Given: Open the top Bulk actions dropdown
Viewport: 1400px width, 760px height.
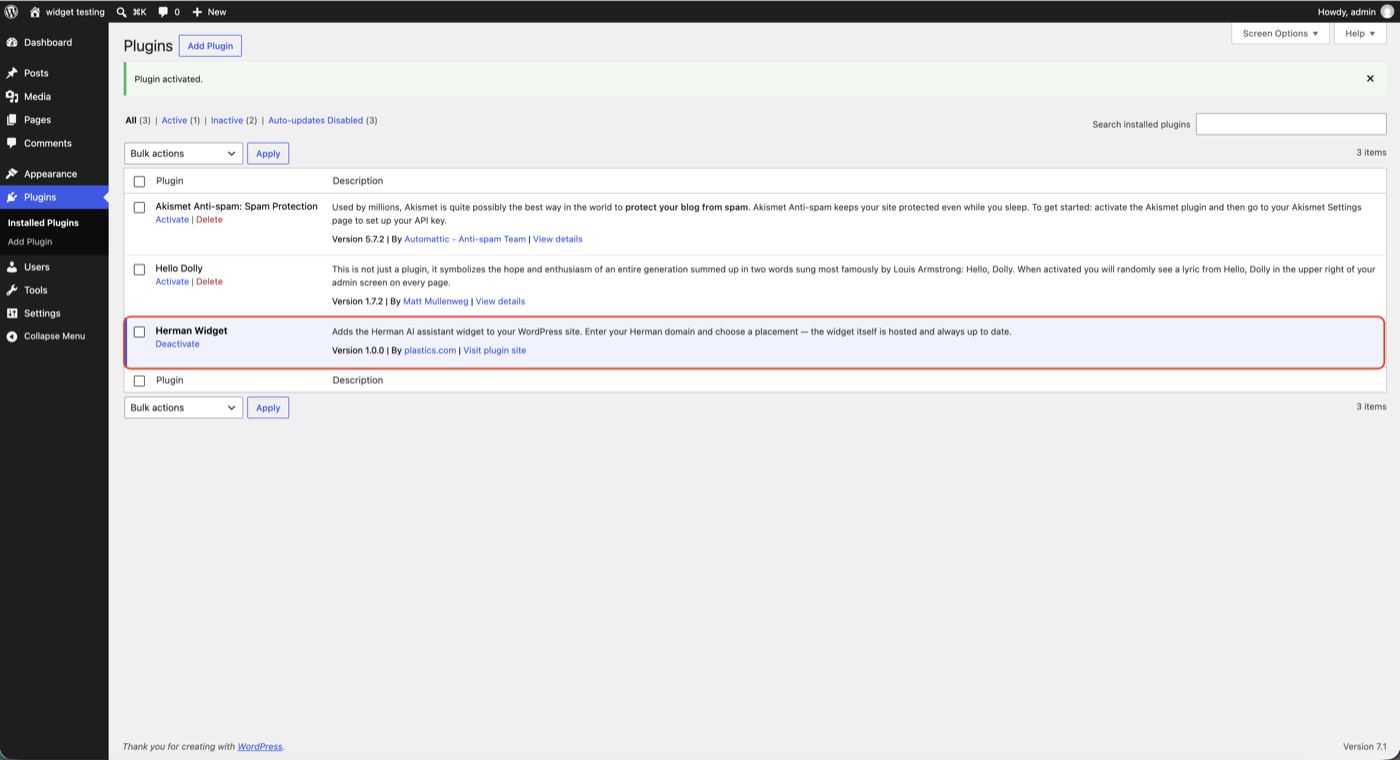Looking at the screenshot, I should [183, 153].
